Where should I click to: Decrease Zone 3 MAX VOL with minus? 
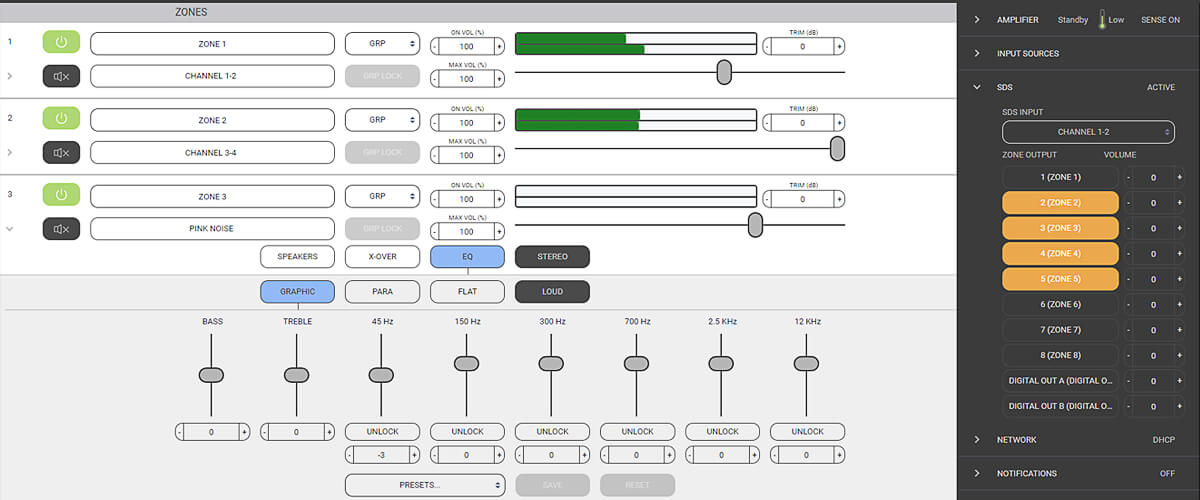[435, 232]
